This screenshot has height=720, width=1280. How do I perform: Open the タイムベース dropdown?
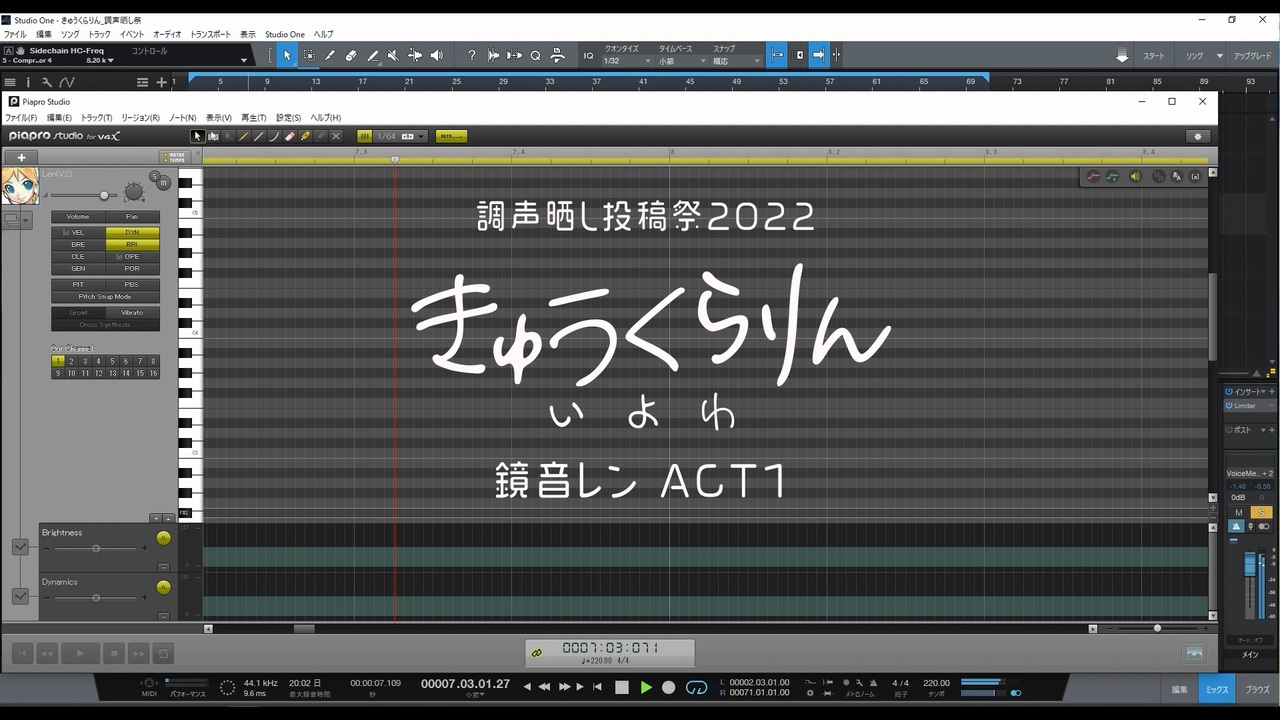point(680,61)
